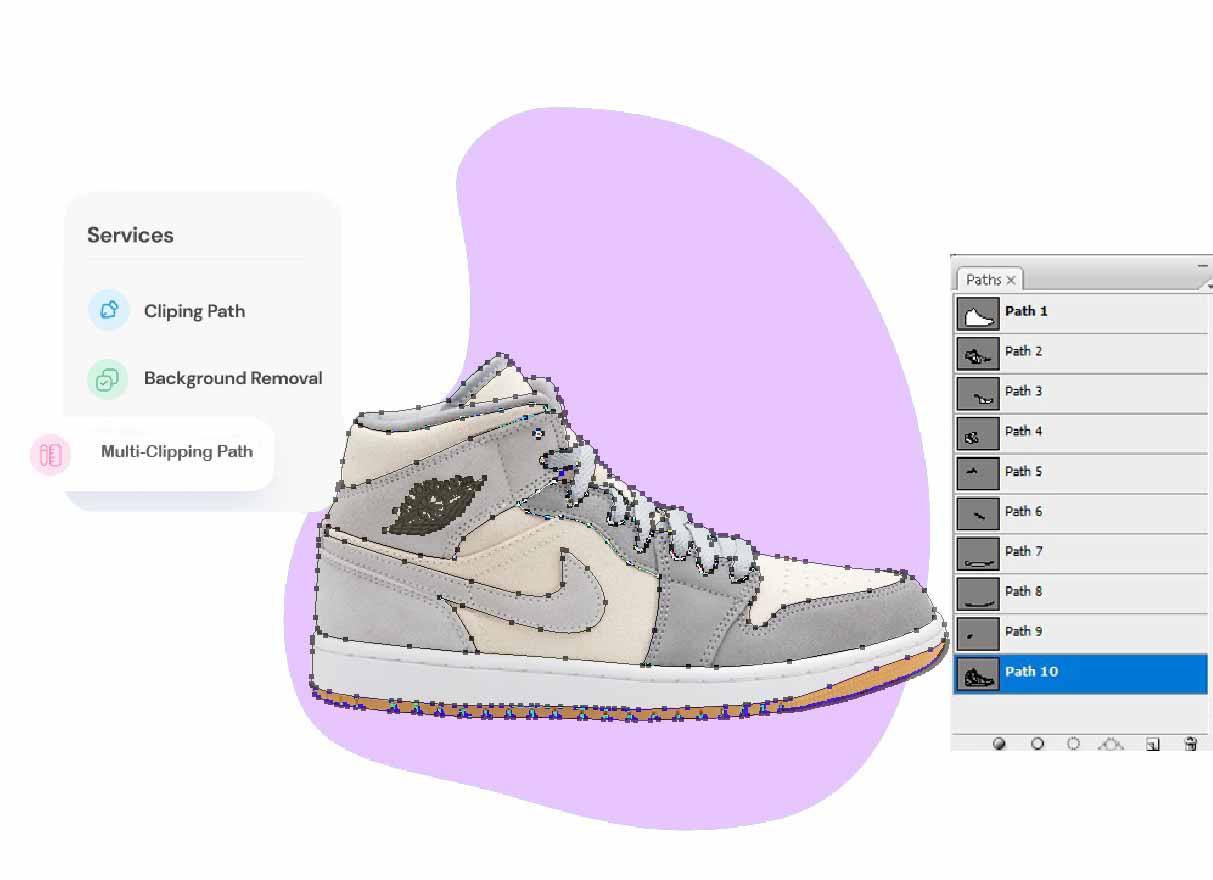Open the Cliping Path service link
This screenshot has width=1213, height=880.
click(x=194, y=311)
